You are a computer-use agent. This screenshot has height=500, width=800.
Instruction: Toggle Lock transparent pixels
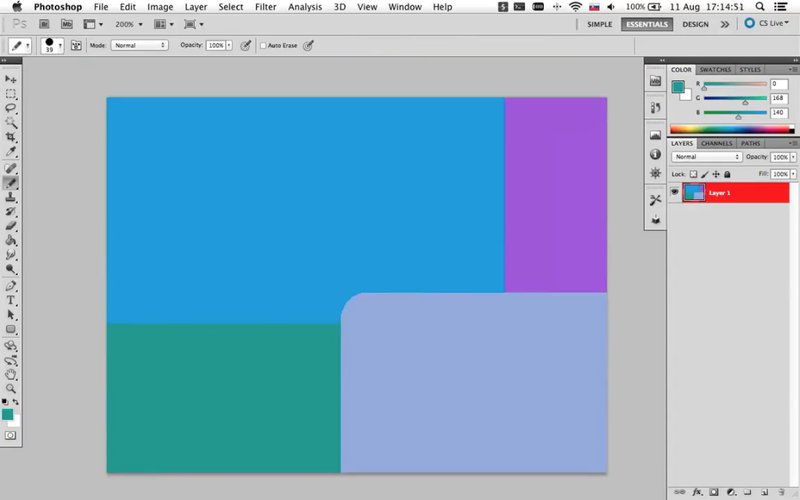693,174
